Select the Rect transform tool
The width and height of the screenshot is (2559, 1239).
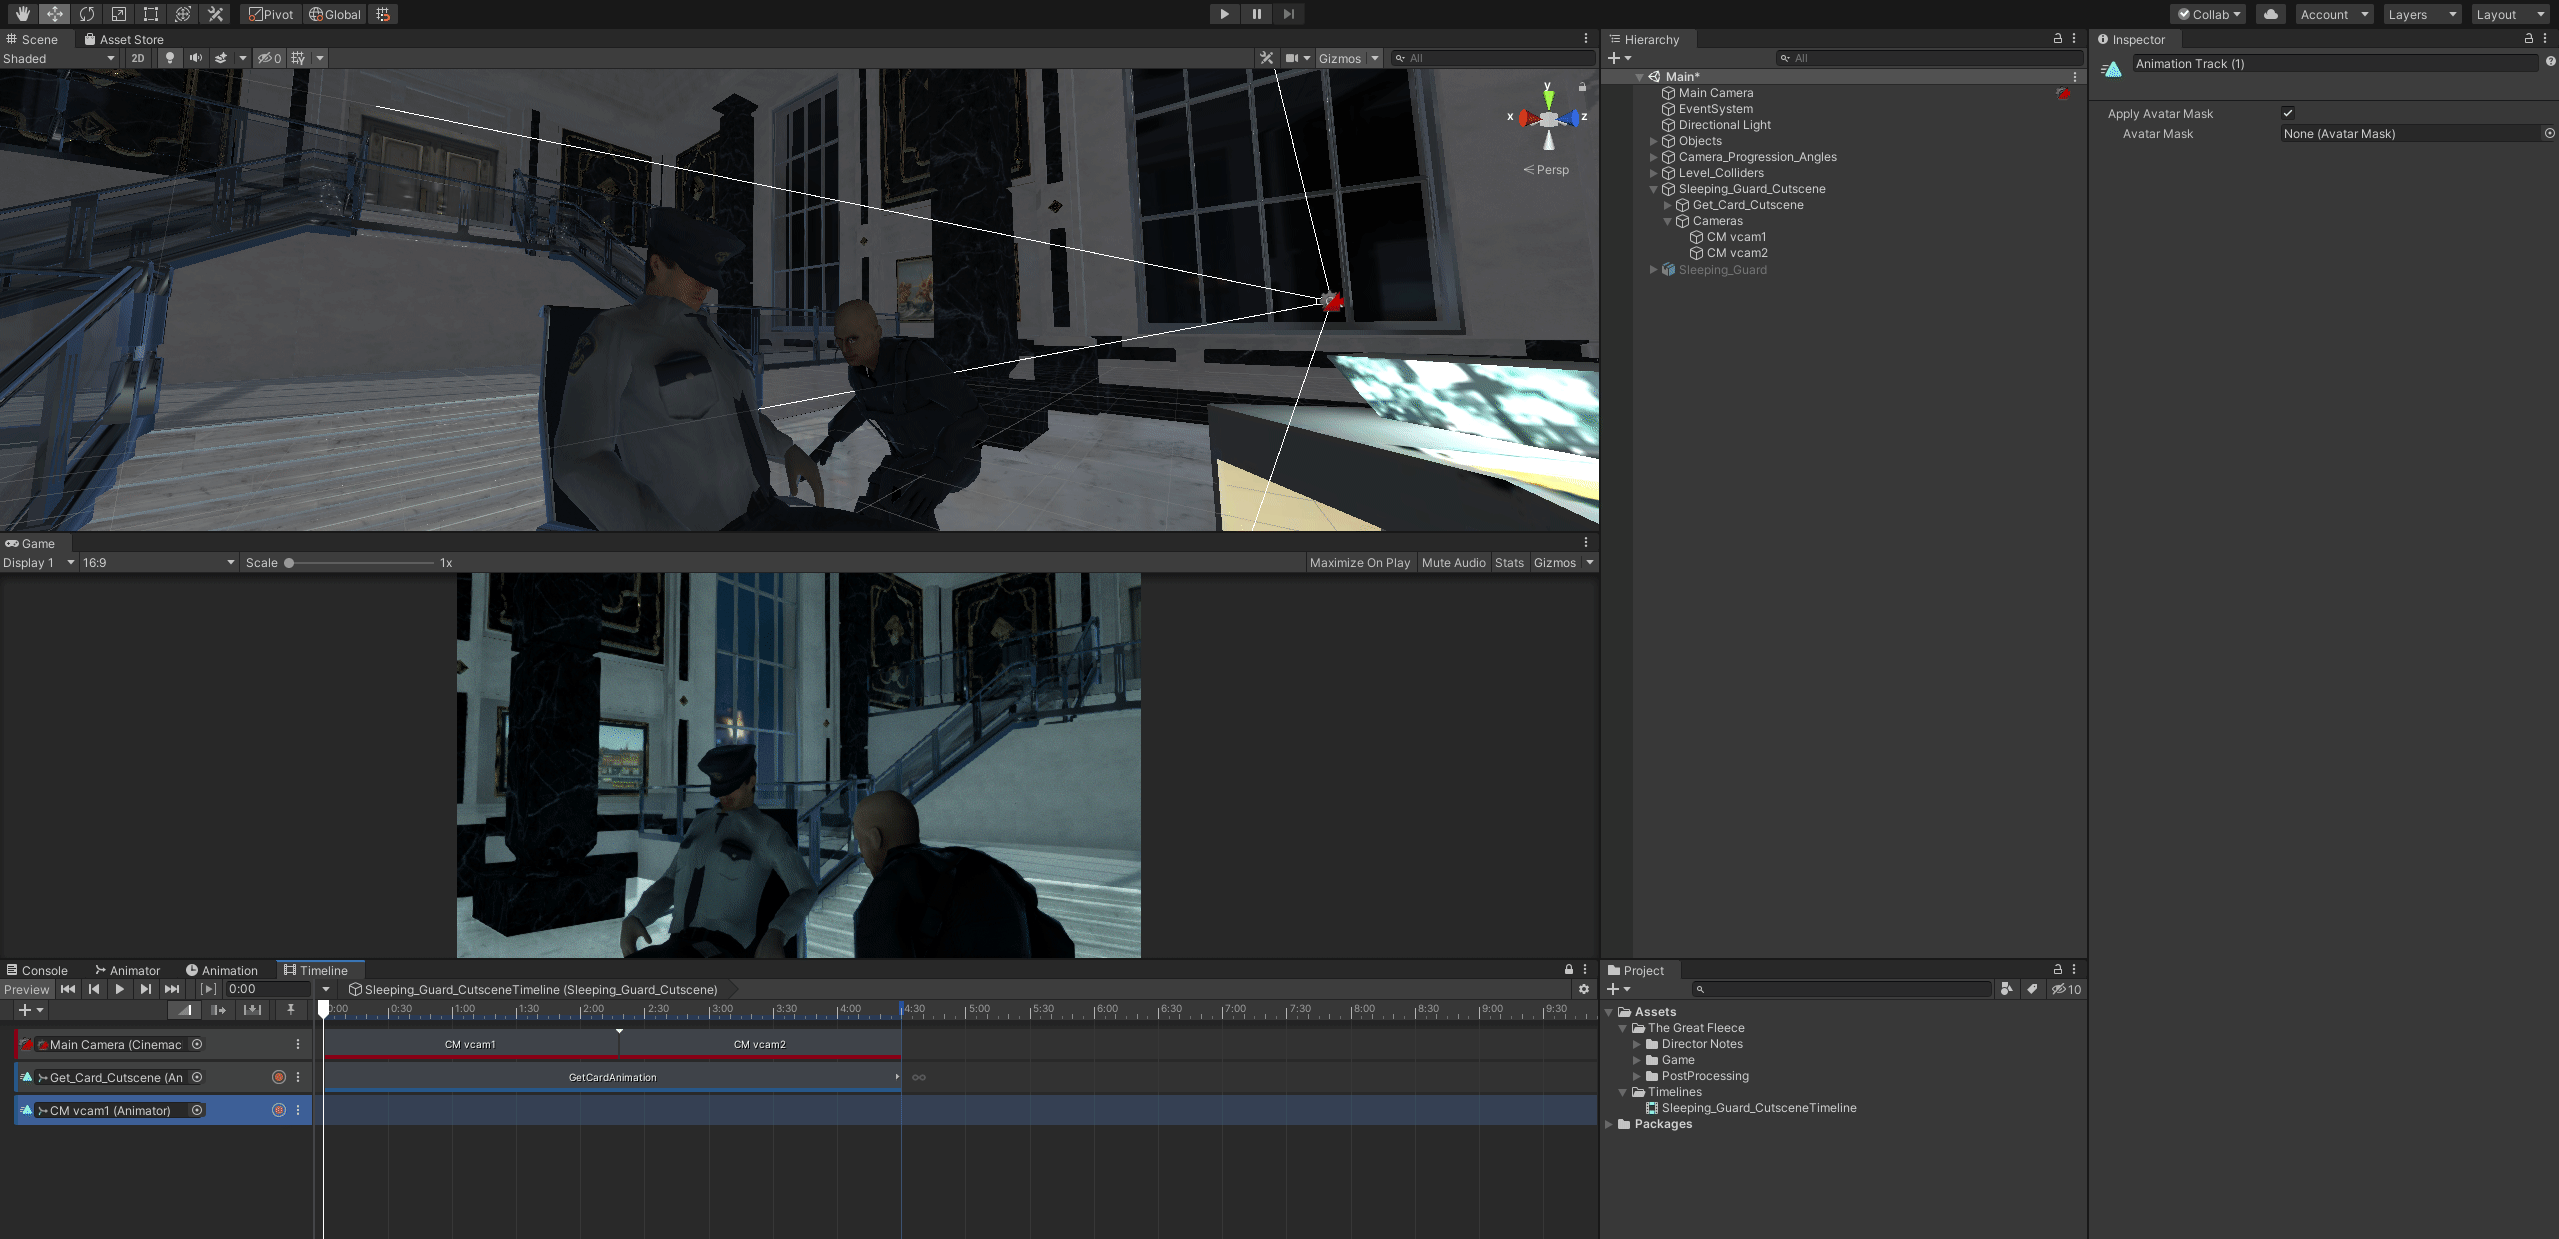(151, 14)
